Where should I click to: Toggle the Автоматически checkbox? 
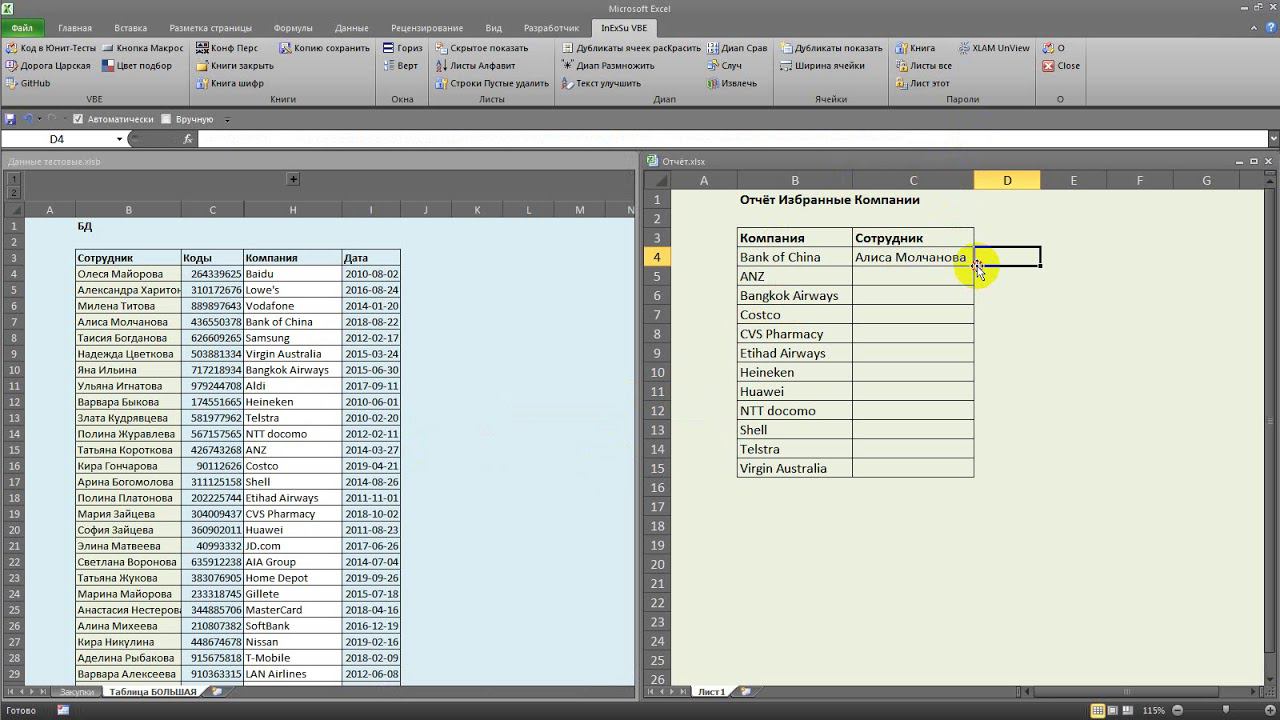tap(79, 119)
